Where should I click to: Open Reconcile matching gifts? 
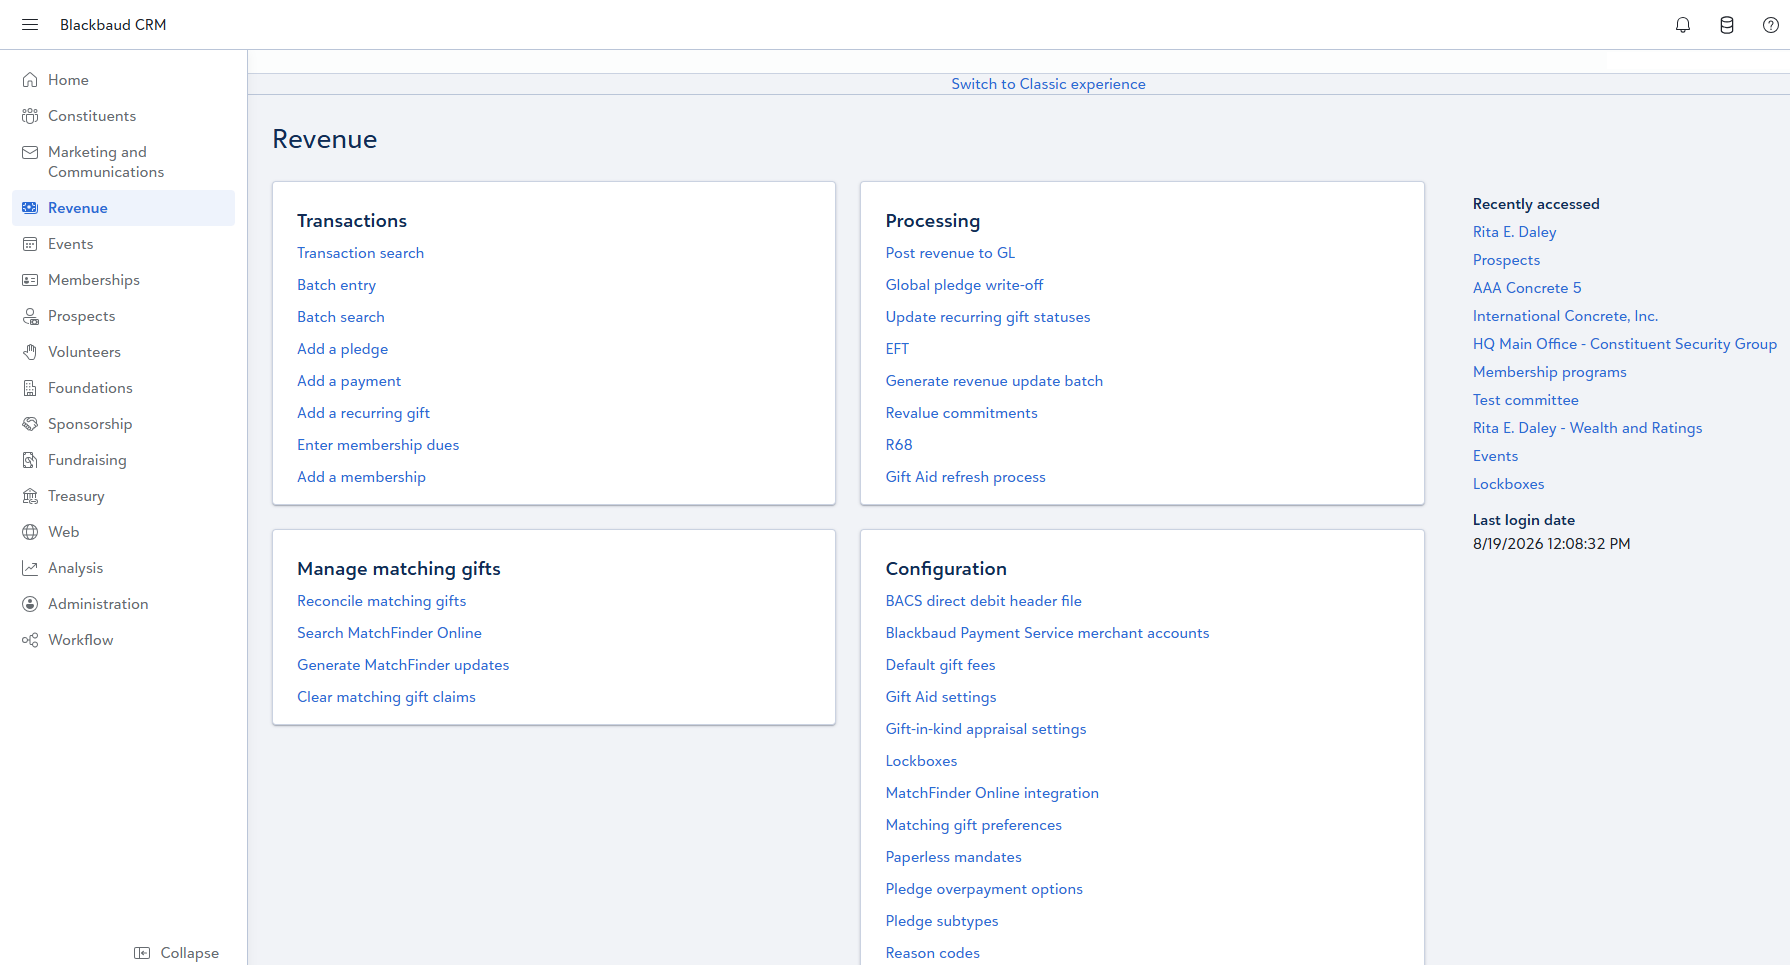tap(381, 601)
